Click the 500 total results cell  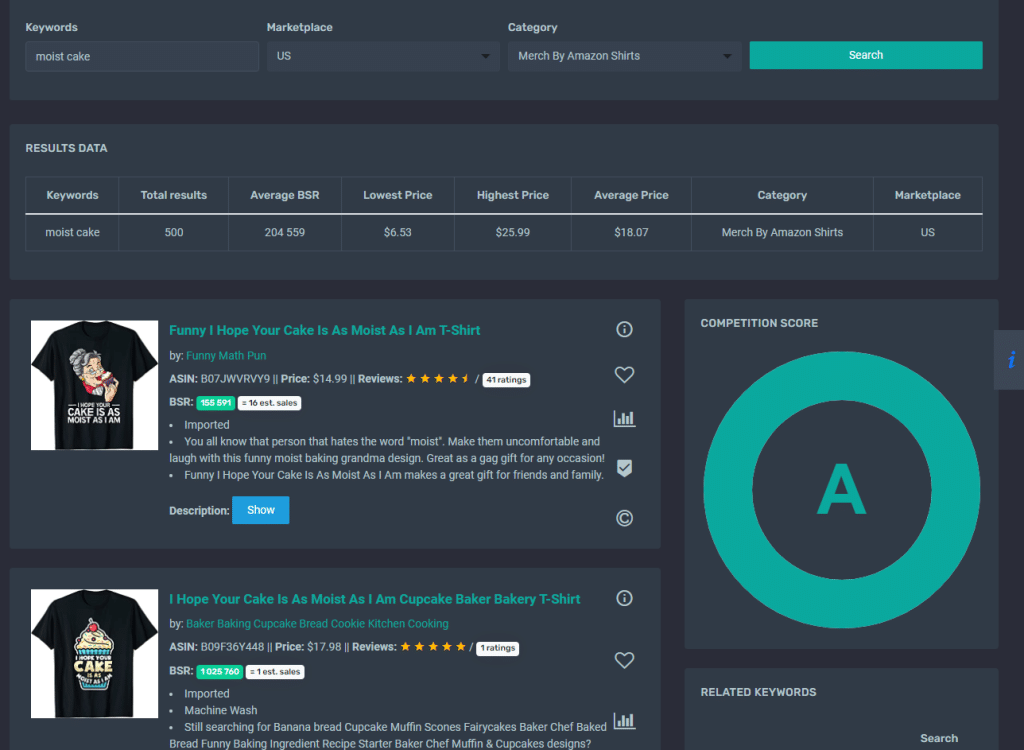(x=174, y=233)
